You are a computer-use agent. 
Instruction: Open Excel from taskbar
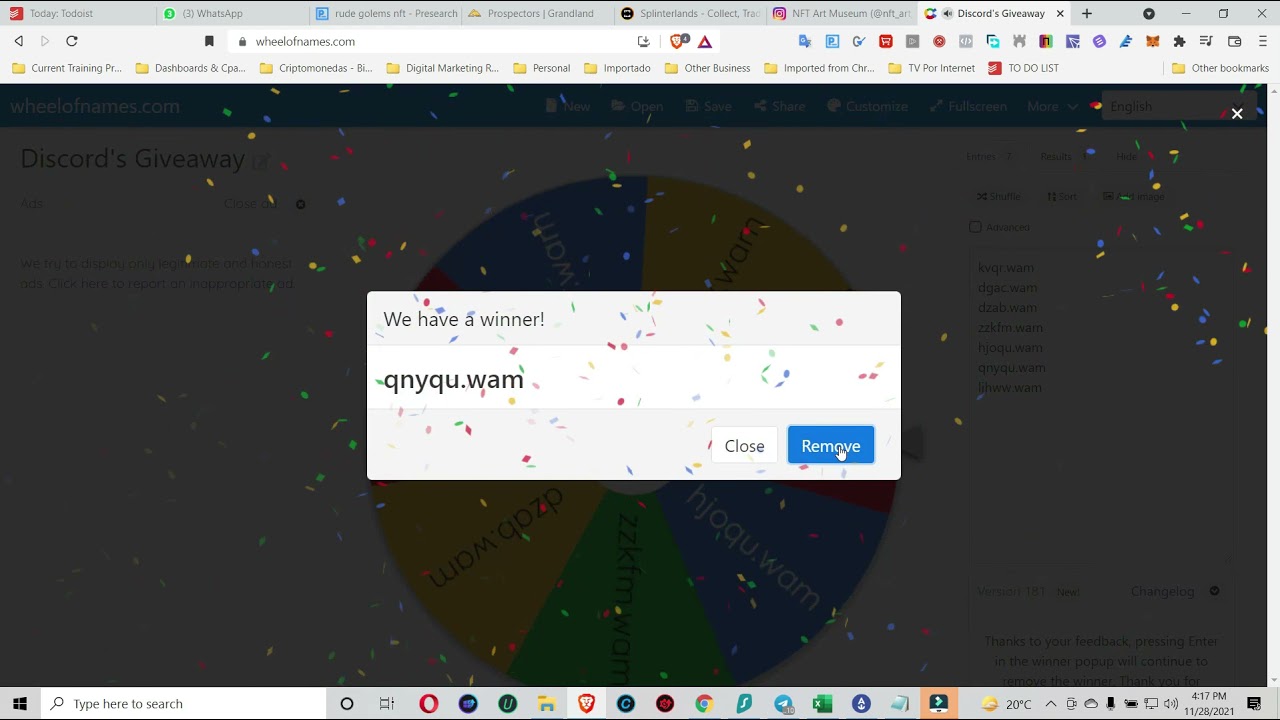pos(822,704)
